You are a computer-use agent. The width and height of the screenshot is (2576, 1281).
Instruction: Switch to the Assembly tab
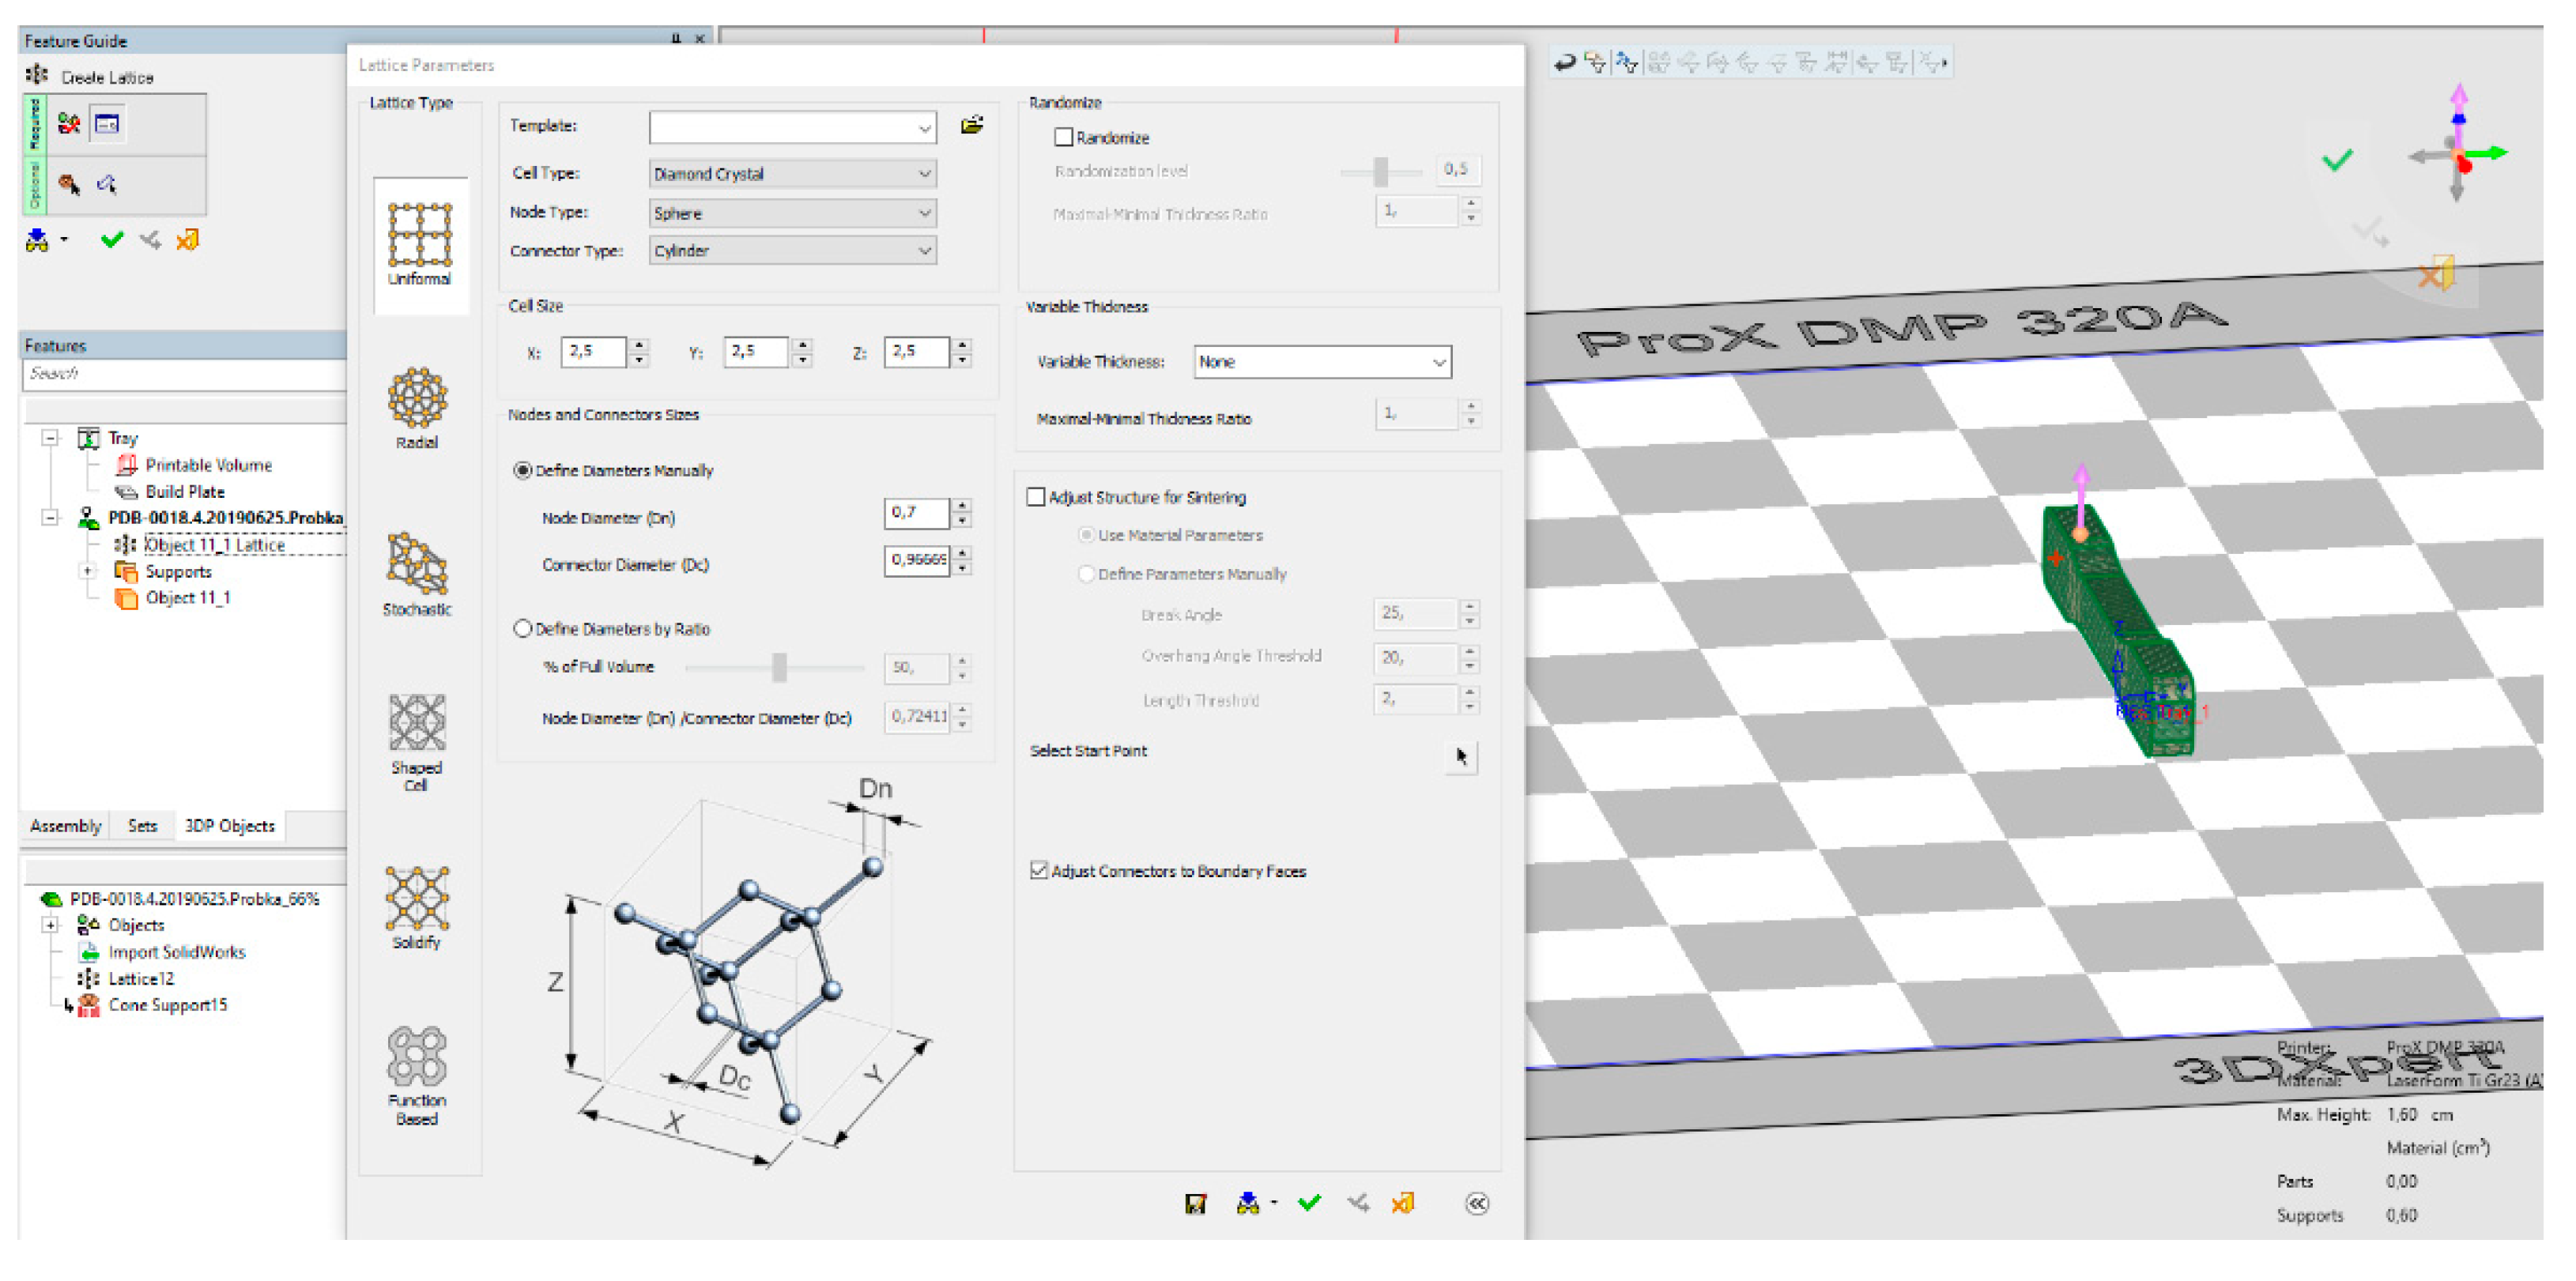[x=65, y=826]
